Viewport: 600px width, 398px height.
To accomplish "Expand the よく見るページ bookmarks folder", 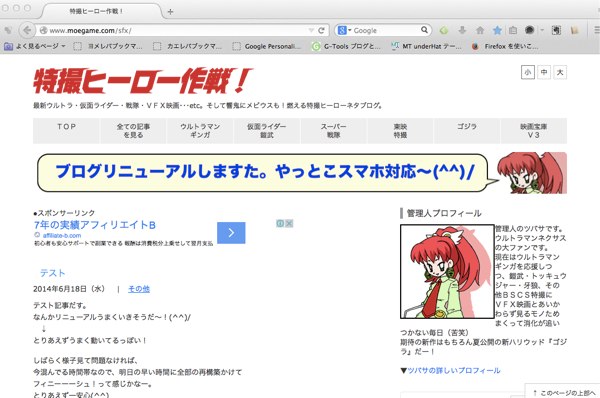I will point(34,46).
